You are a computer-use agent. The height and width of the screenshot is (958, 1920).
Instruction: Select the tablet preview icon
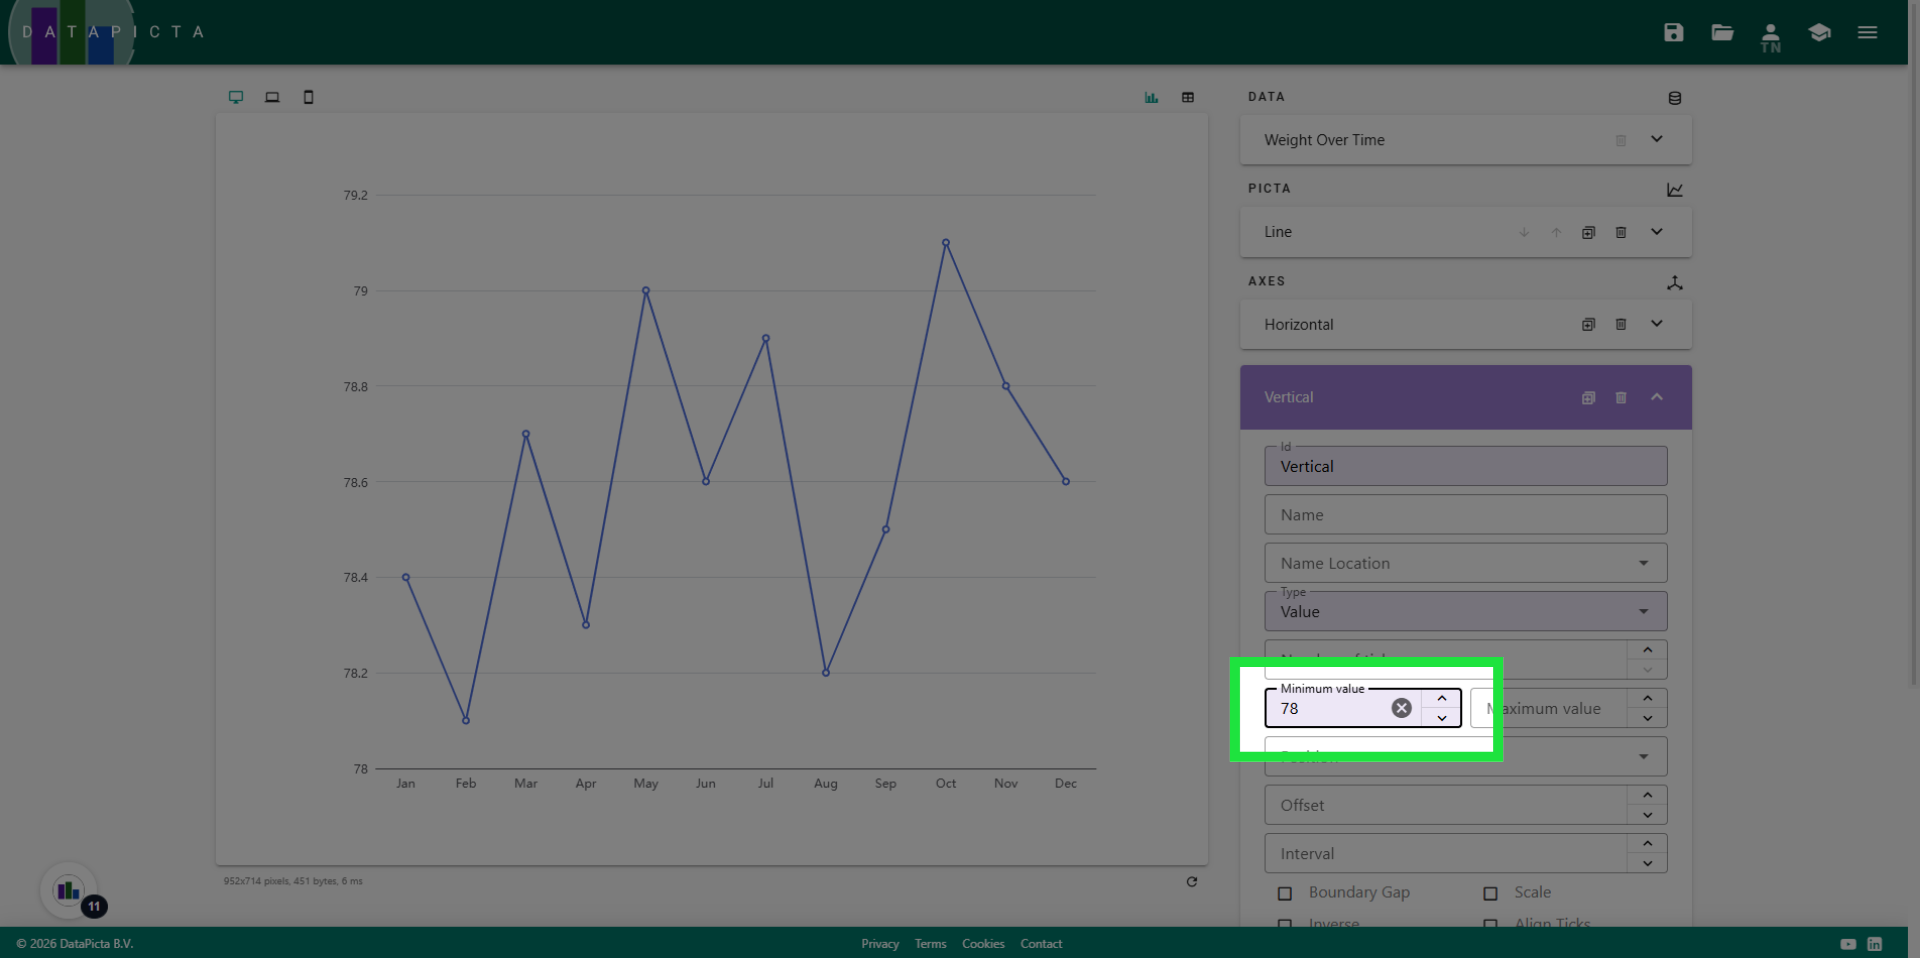272,97
